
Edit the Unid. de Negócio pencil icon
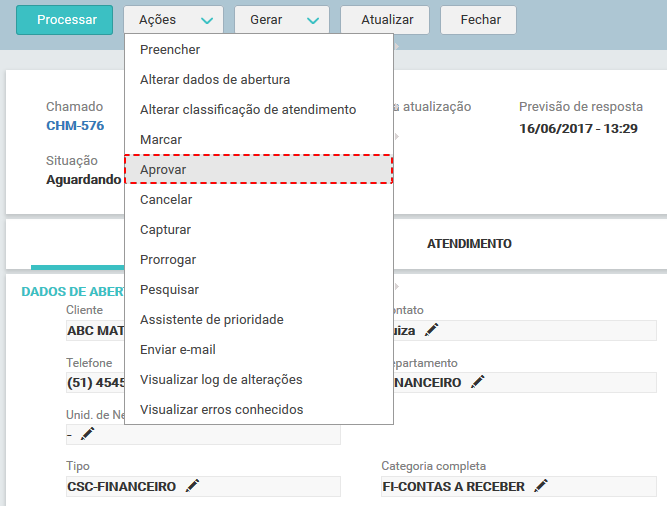point(87,434)
